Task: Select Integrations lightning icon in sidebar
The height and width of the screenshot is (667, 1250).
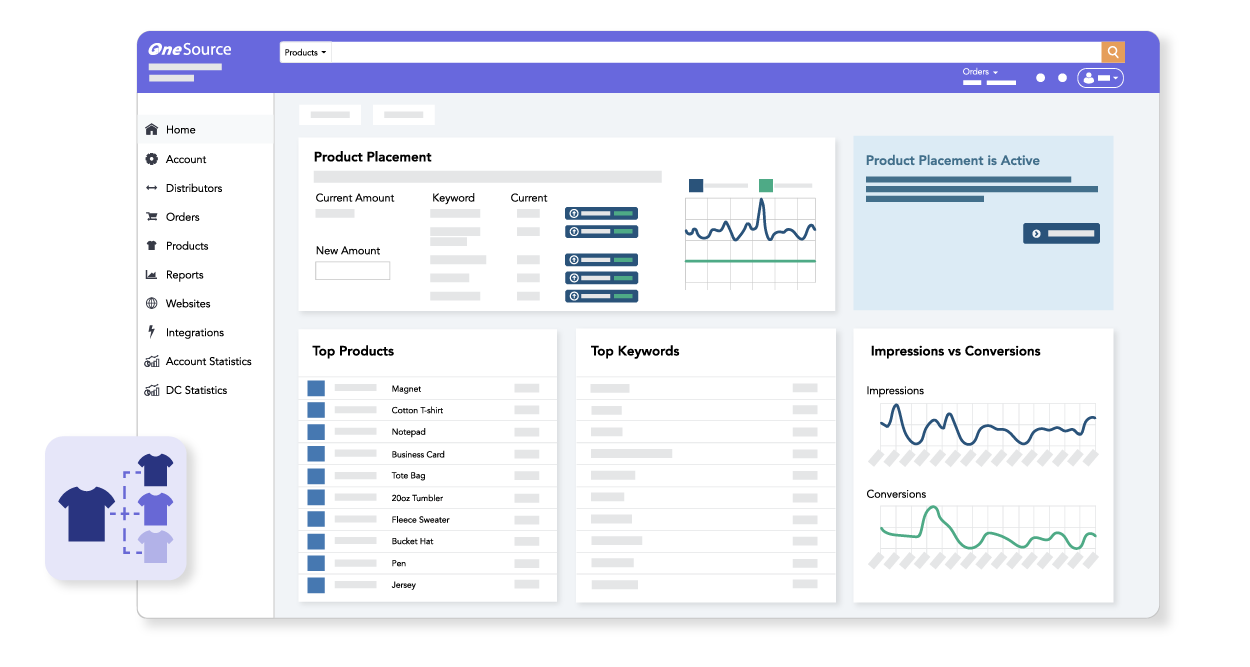Action: click(x=152, y=332)
